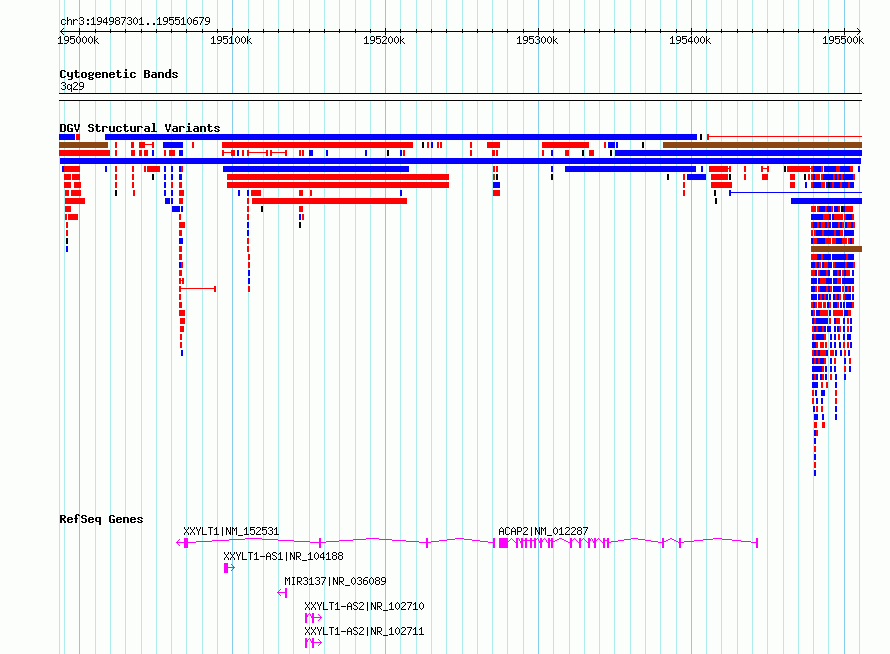Click the lowest wide red variant bar near 195200k
Viewport: 890px width, 654px height.
coord(329,201)
